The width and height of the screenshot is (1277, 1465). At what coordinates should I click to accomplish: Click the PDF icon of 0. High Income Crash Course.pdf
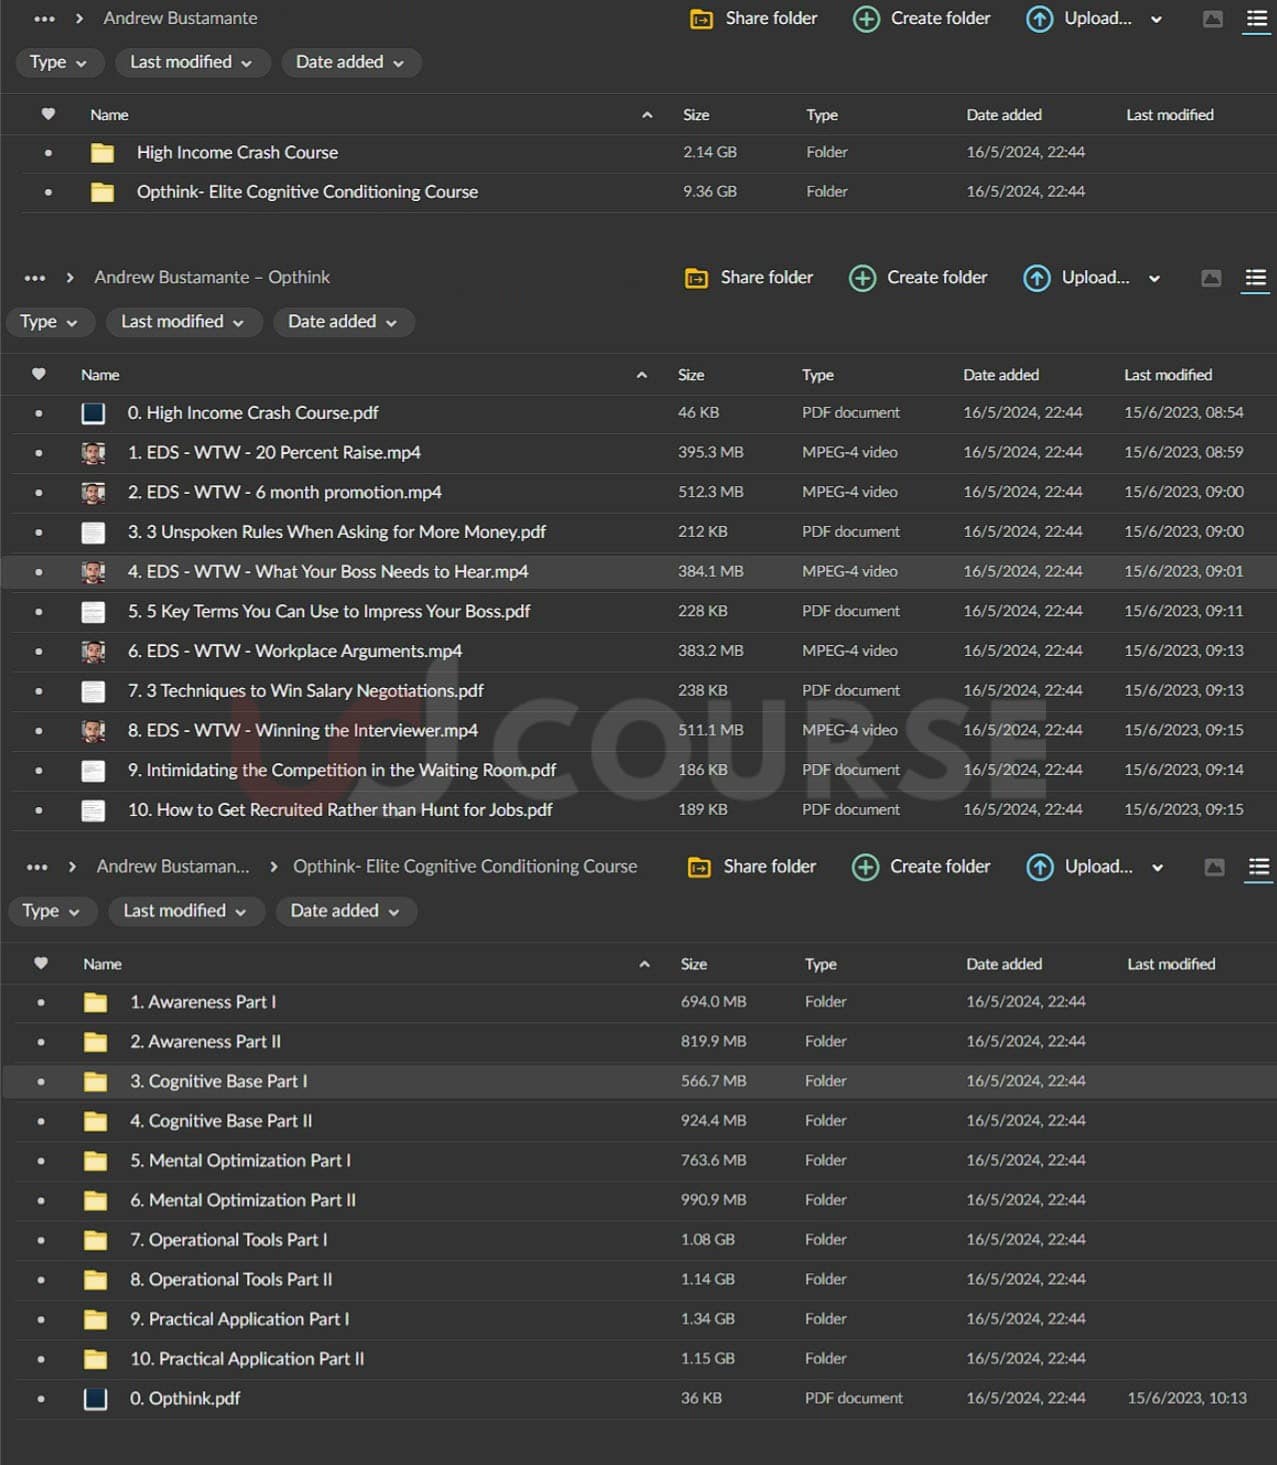(x=93, y=413)
